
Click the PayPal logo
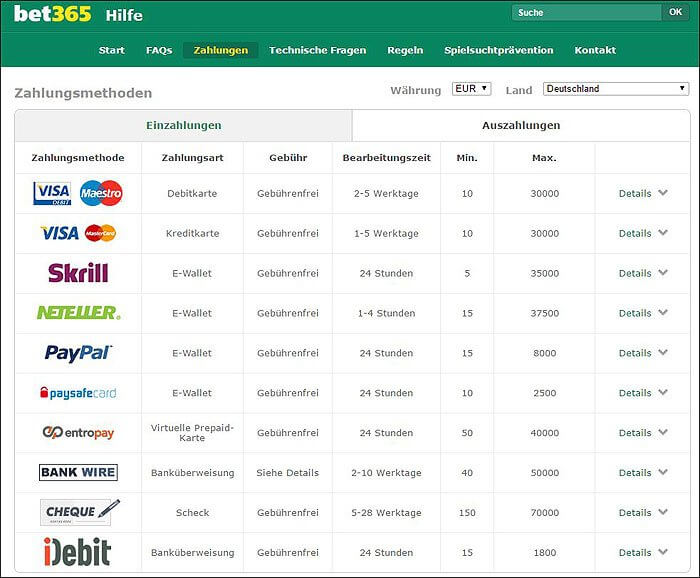coord(79,353)
